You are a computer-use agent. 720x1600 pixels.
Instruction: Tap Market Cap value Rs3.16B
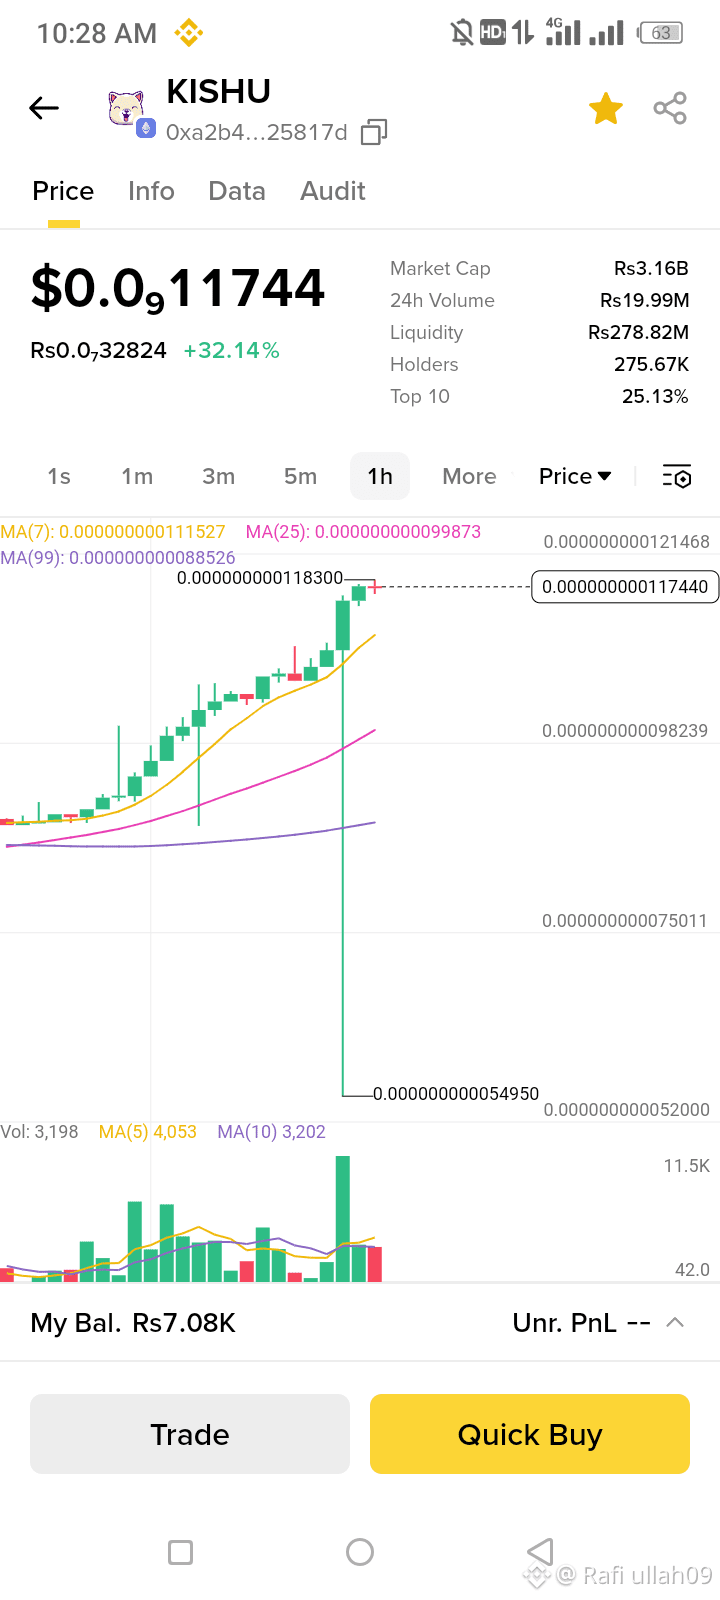coord(651,268)
